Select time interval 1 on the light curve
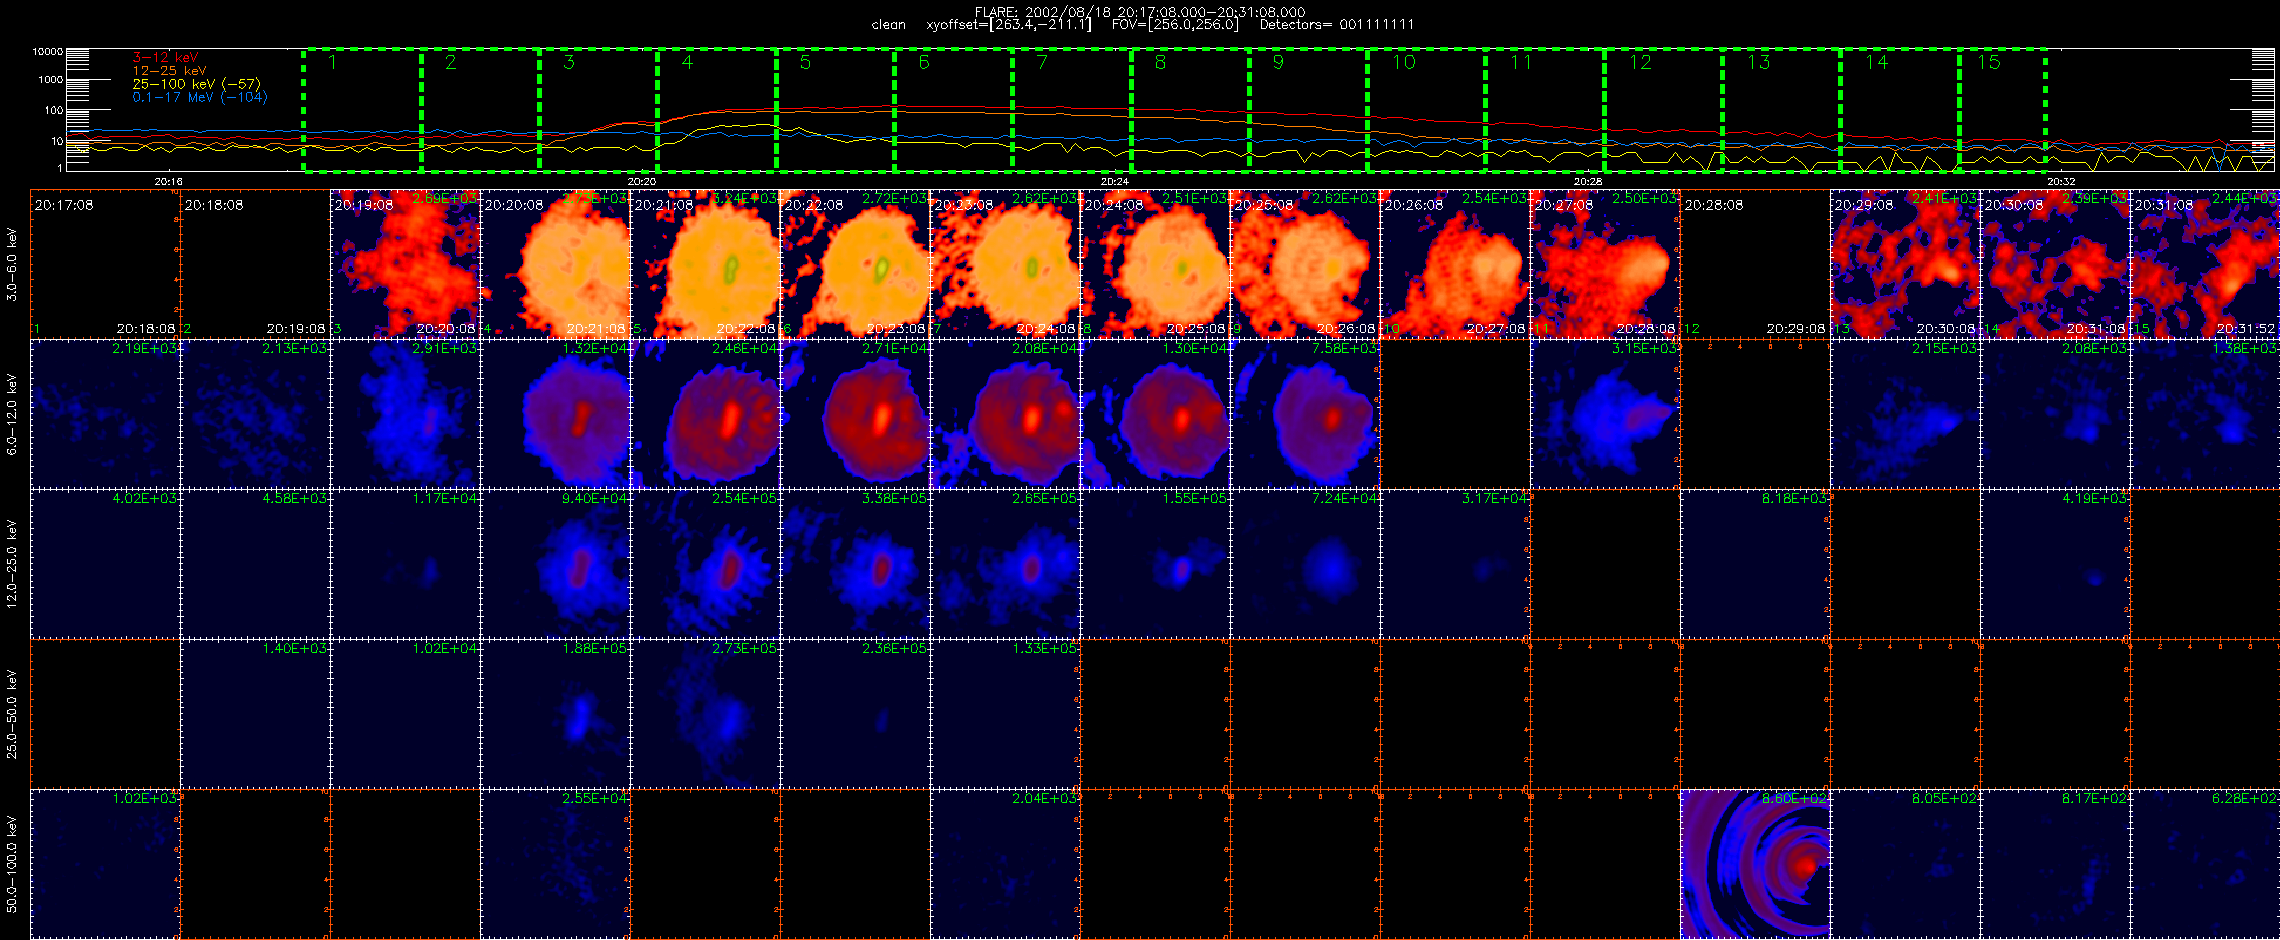The height and width of the screenshot is (940, 2280). [x=362, y=109]
